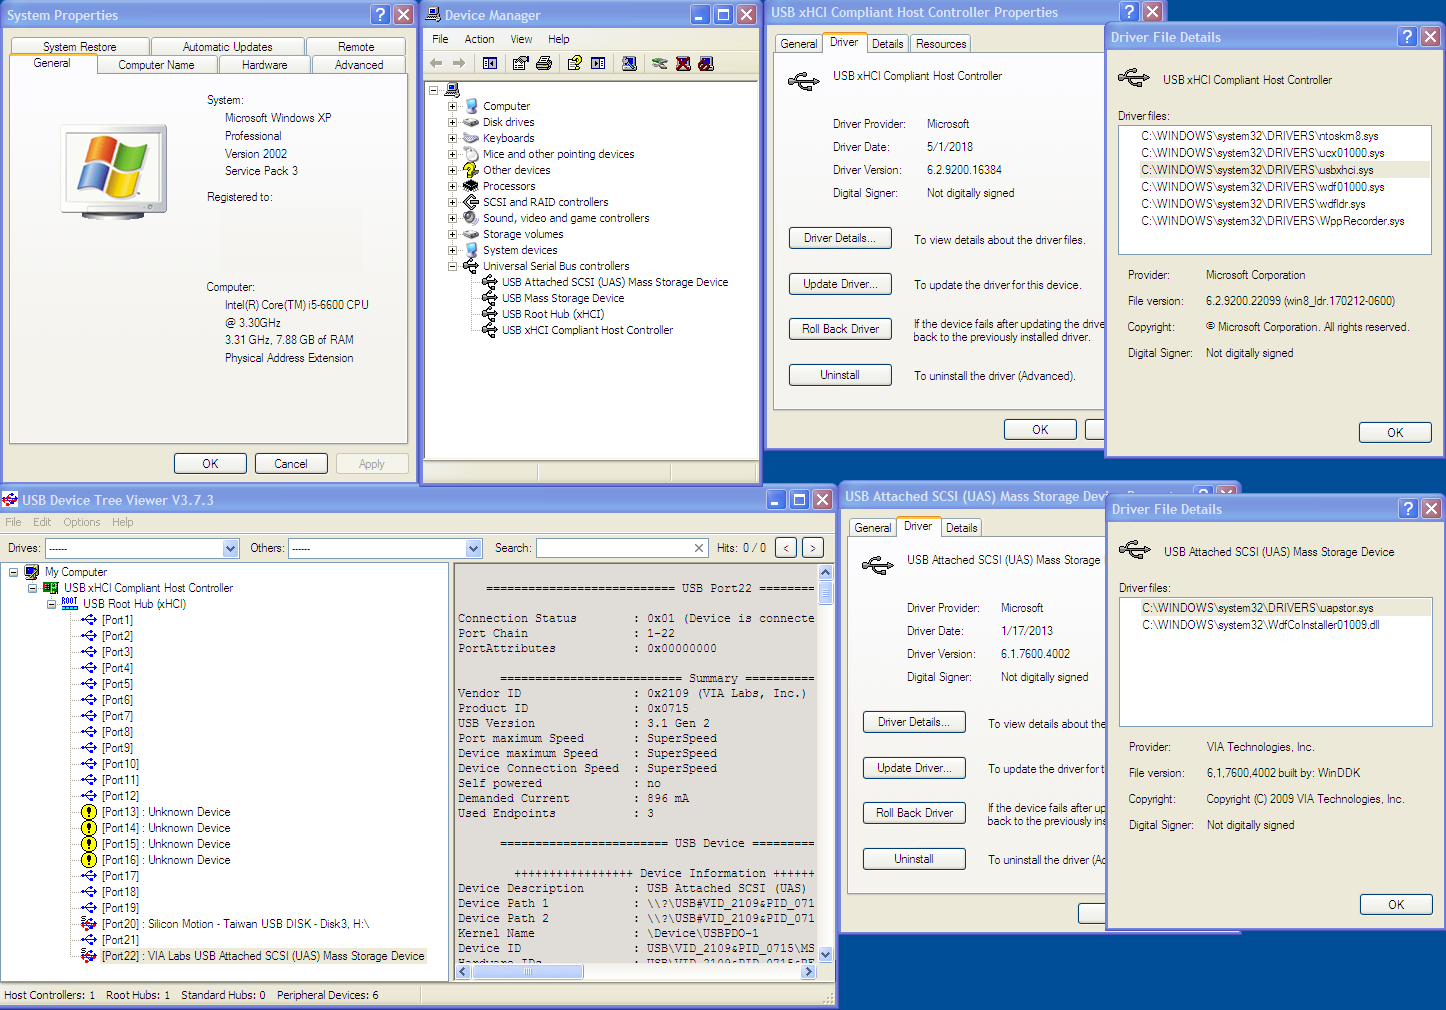Viewport: 1446px width, 1010px height.
Task: Select WppRecorder.sys in driver files list
Action: pyautogui.click(x=1272, y=221)
